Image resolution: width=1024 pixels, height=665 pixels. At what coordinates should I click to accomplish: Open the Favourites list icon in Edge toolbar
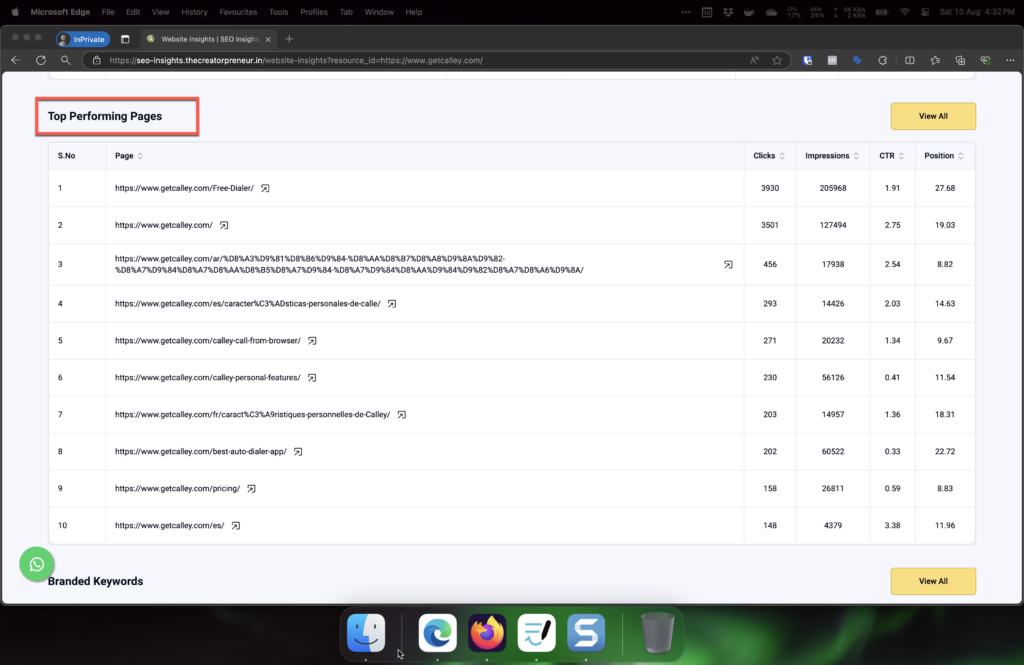tap(935, 60)
